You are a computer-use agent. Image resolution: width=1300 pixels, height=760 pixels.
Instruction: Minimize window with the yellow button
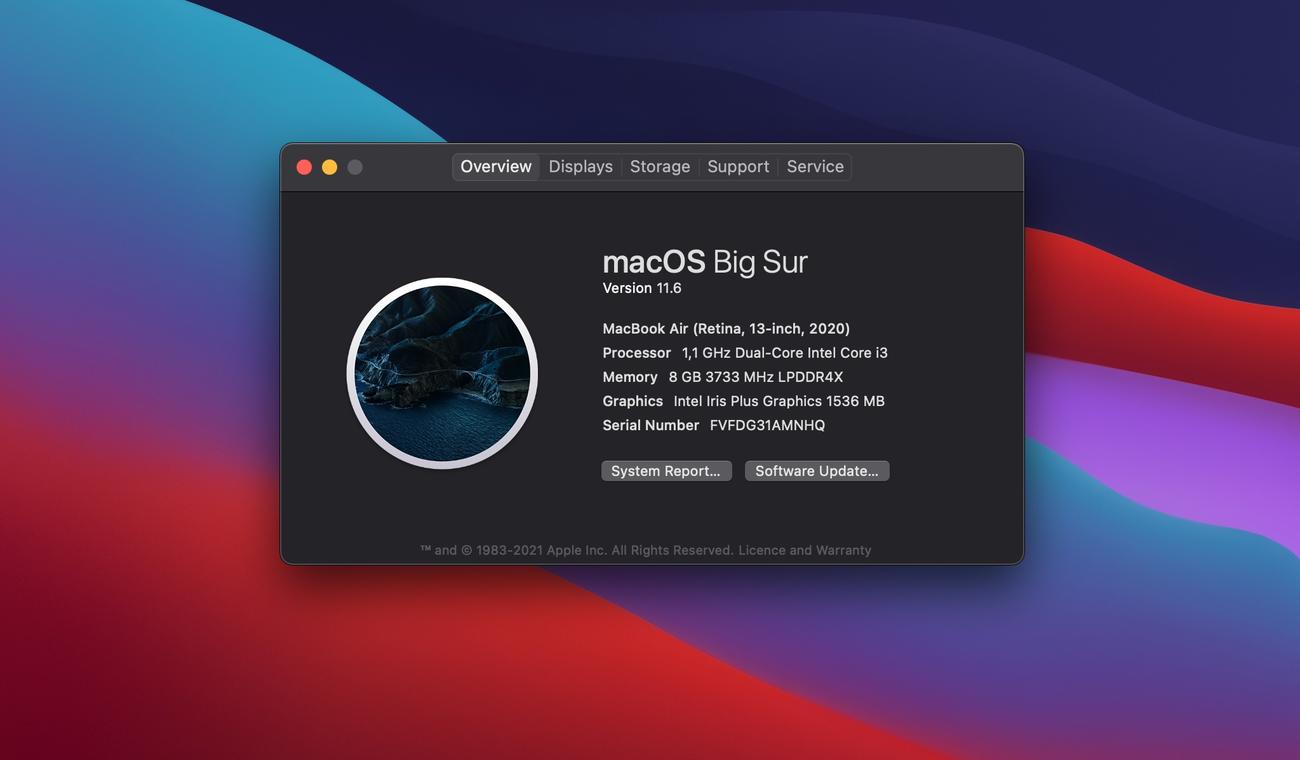(329, 167)
